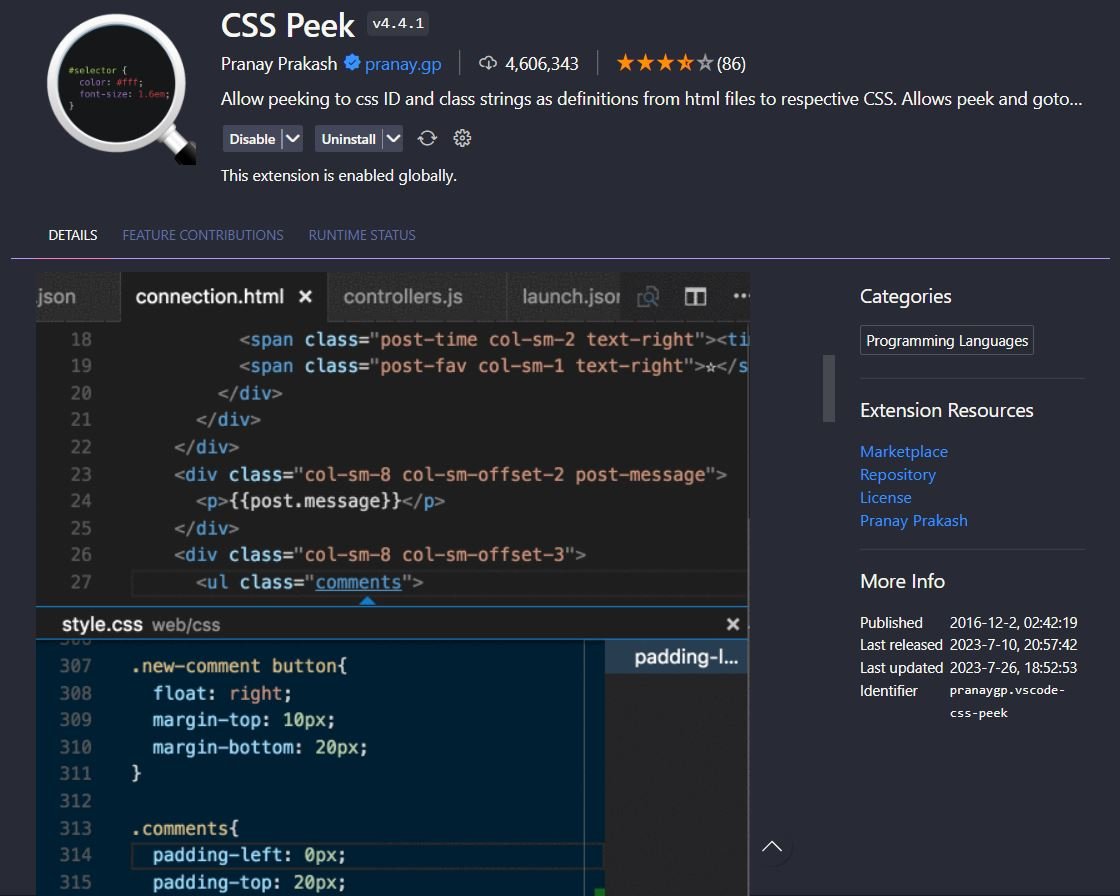
Task: Click the find-in-file icon beside launch.json tab
Action: tap(648, 297)
